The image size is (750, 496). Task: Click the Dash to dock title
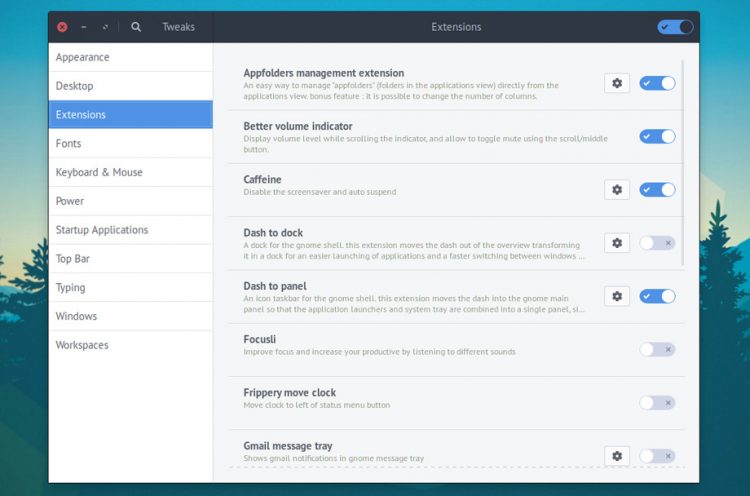point(273,233)
